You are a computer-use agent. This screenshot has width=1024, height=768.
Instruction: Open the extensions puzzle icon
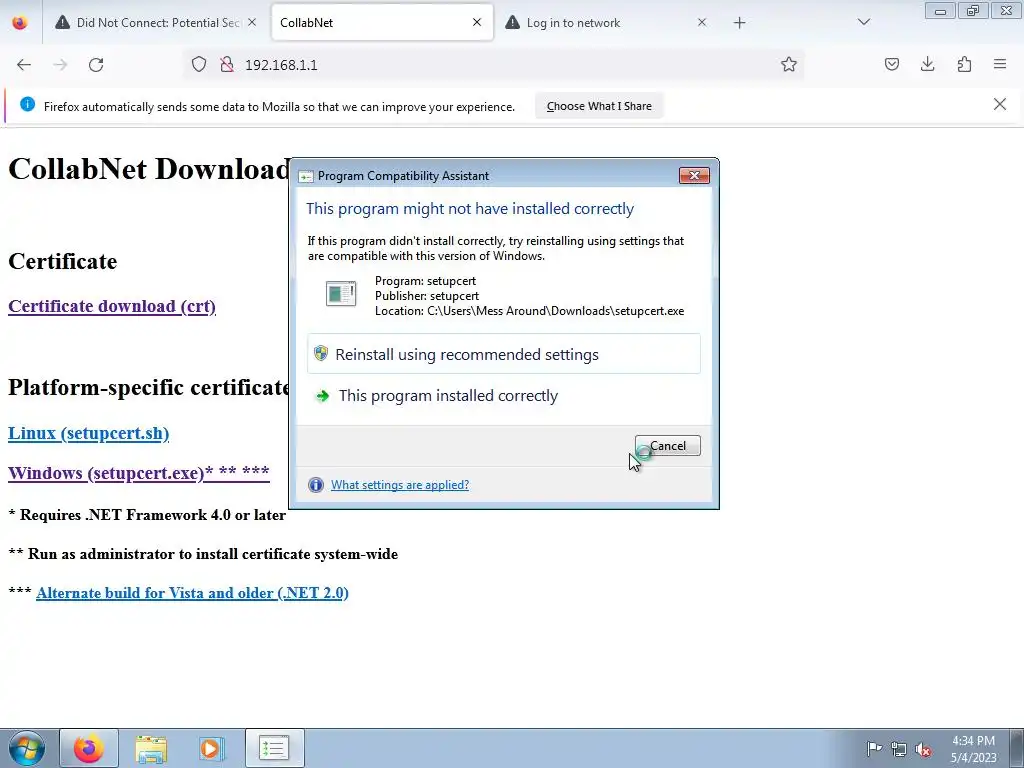coord(964,64)
